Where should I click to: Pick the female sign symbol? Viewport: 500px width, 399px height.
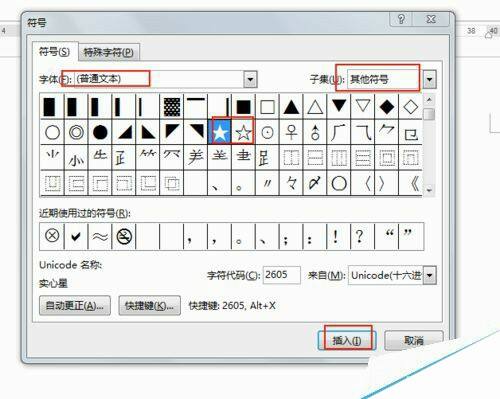click(291, 132)
